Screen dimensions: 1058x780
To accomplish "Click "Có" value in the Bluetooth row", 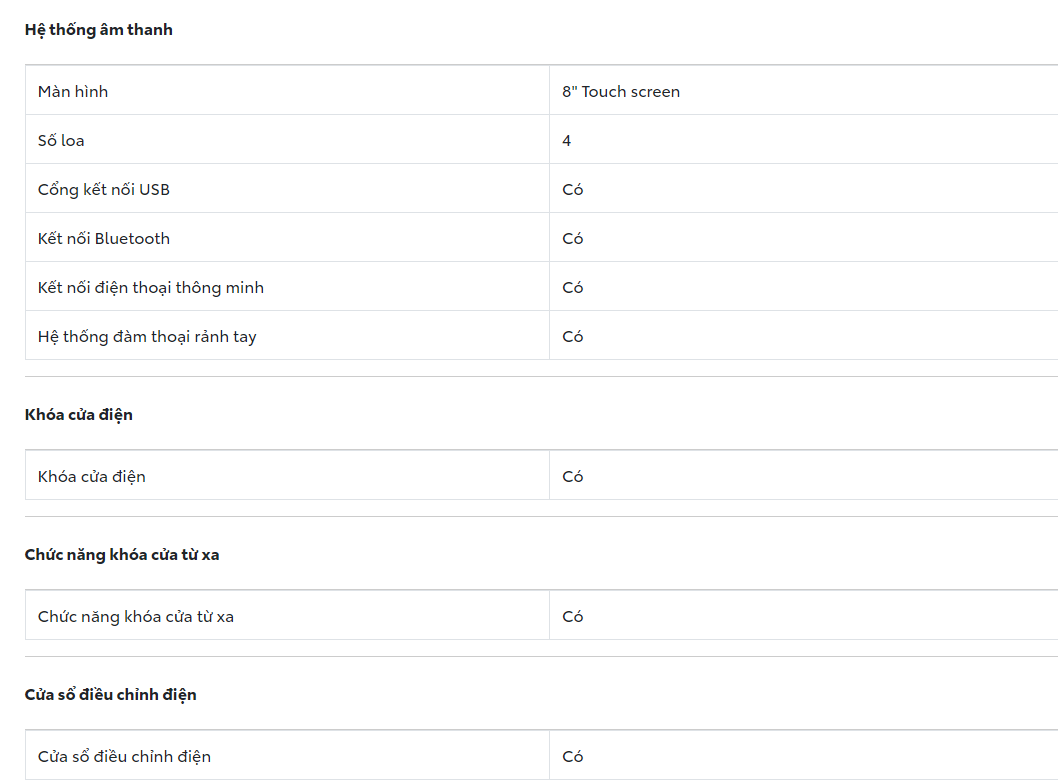I will click(573, 239).
